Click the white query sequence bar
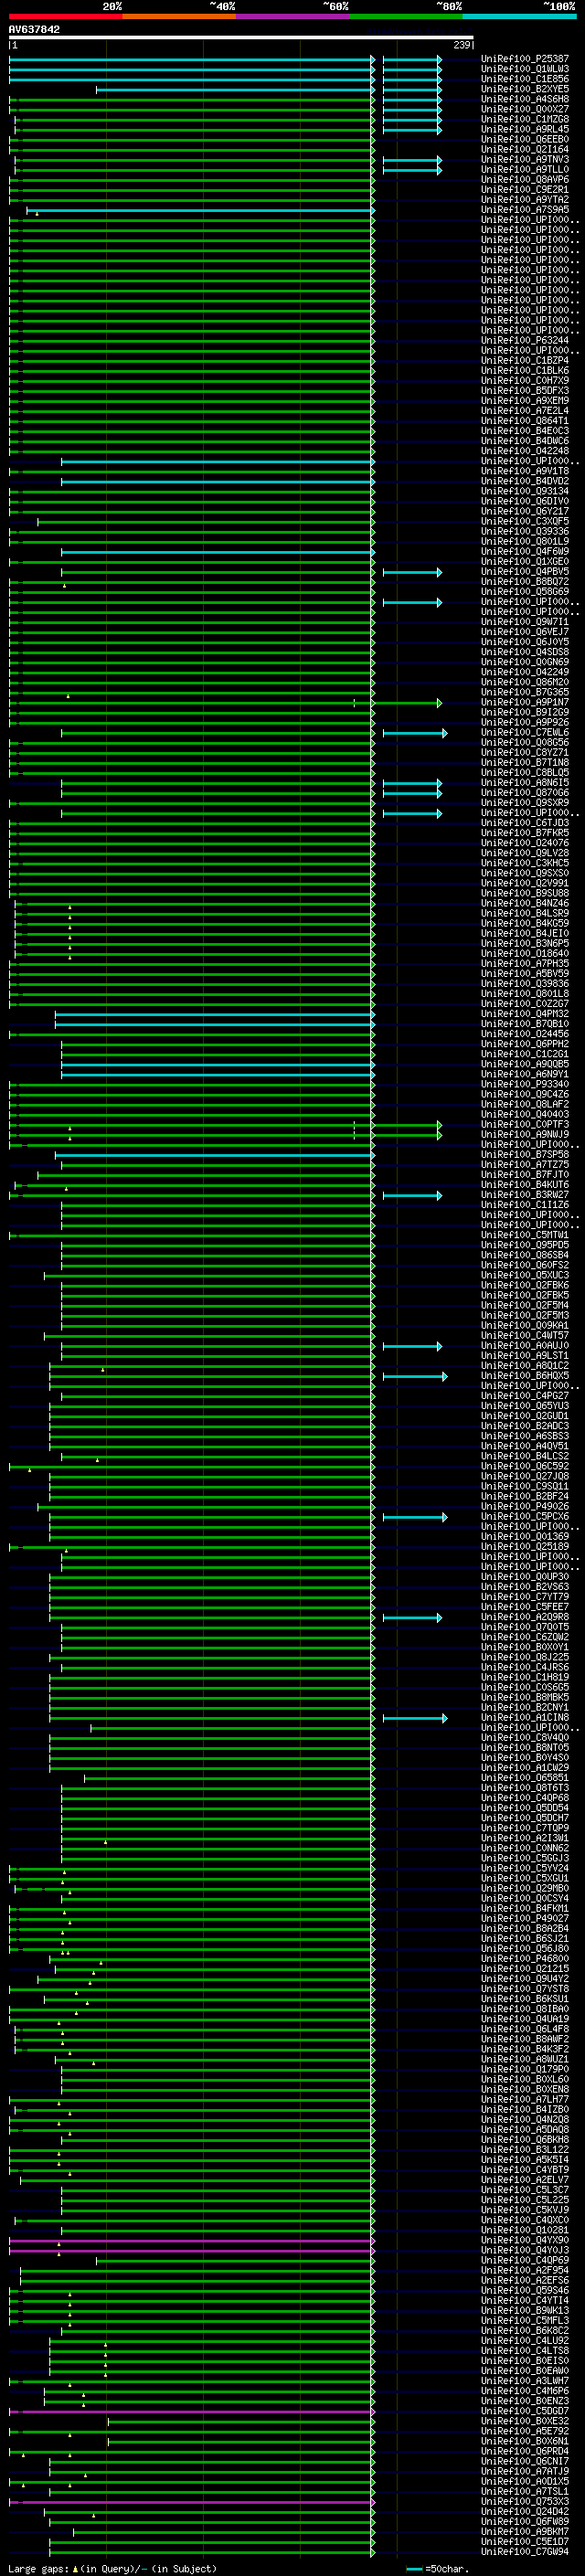The height and width of the screenshot is (2576, 585). [x=241, y=37]
